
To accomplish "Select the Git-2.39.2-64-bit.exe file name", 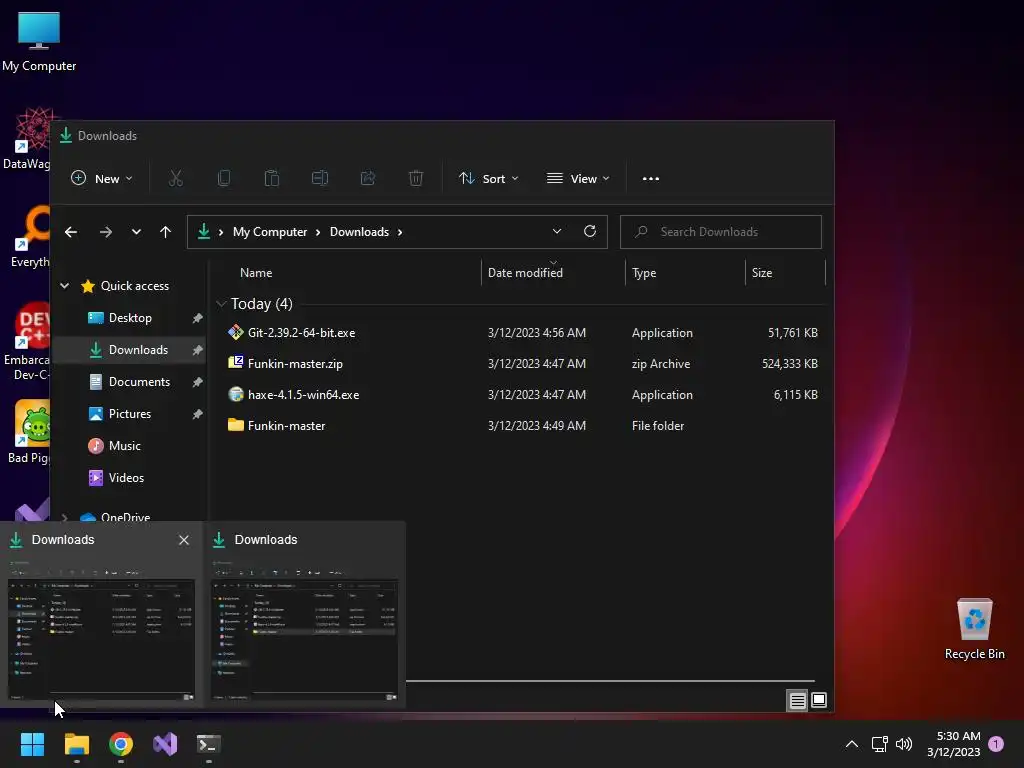I will (x=302, y=332).
